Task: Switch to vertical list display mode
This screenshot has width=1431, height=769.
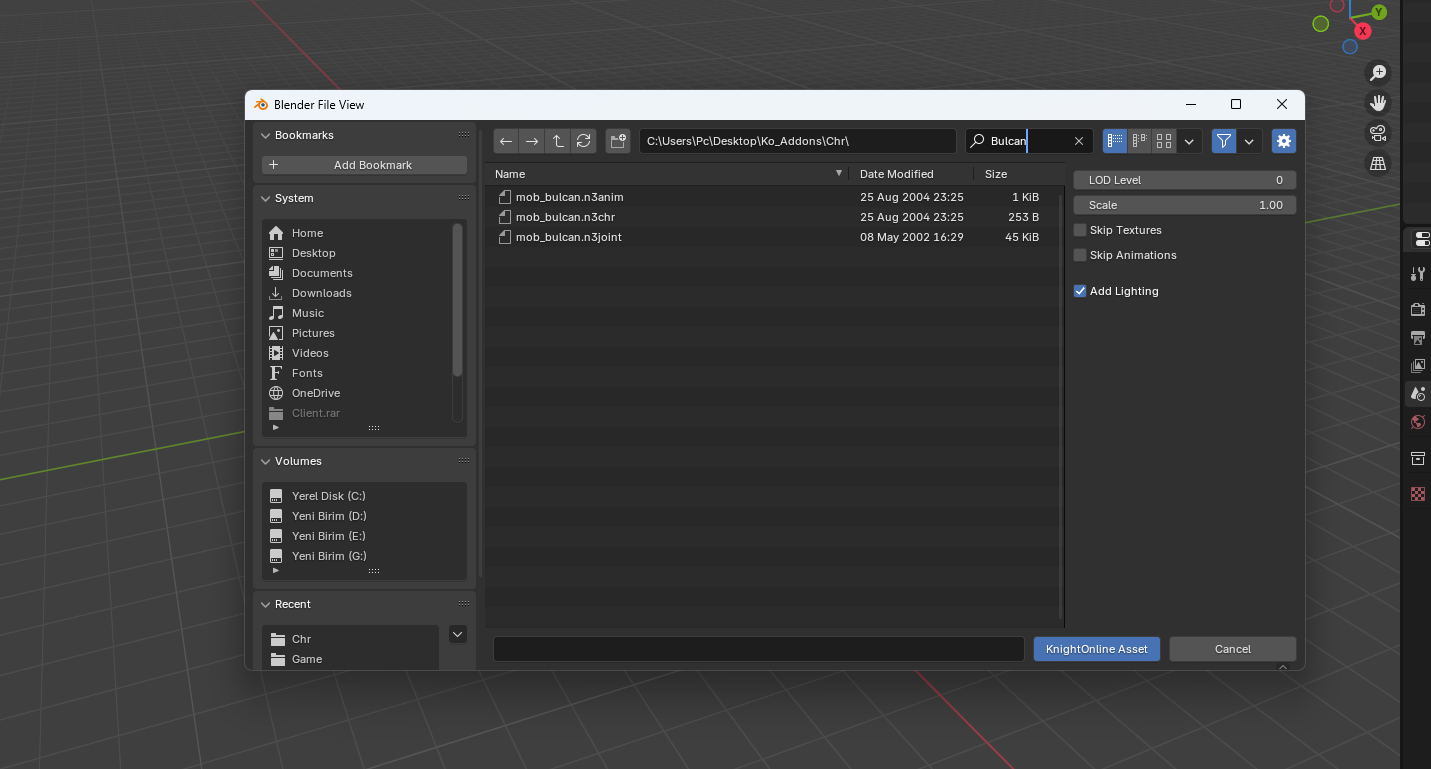Action: 1115,141
